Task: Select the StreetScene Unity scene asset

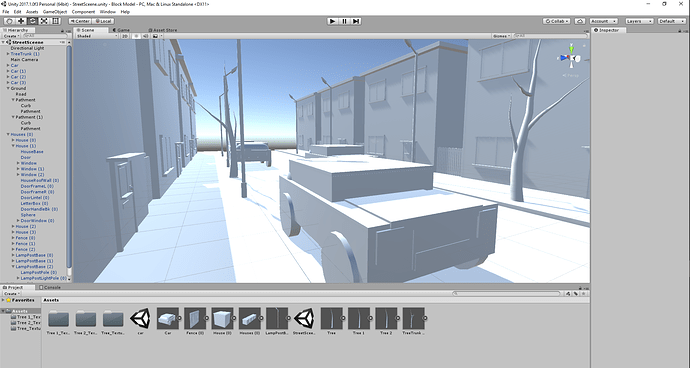Action: coord(304,318)
